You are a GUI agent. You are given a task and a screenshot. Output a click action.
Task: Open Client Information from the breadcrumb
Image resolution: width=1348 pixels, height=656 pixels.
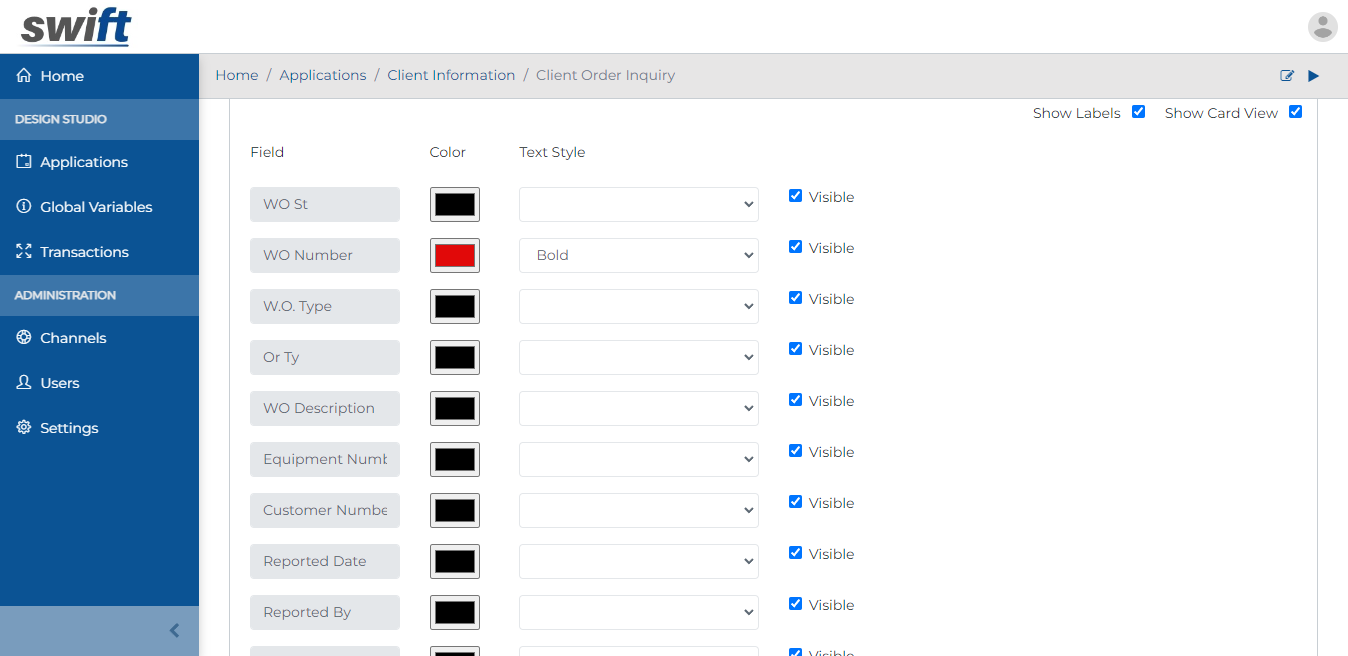451,75
